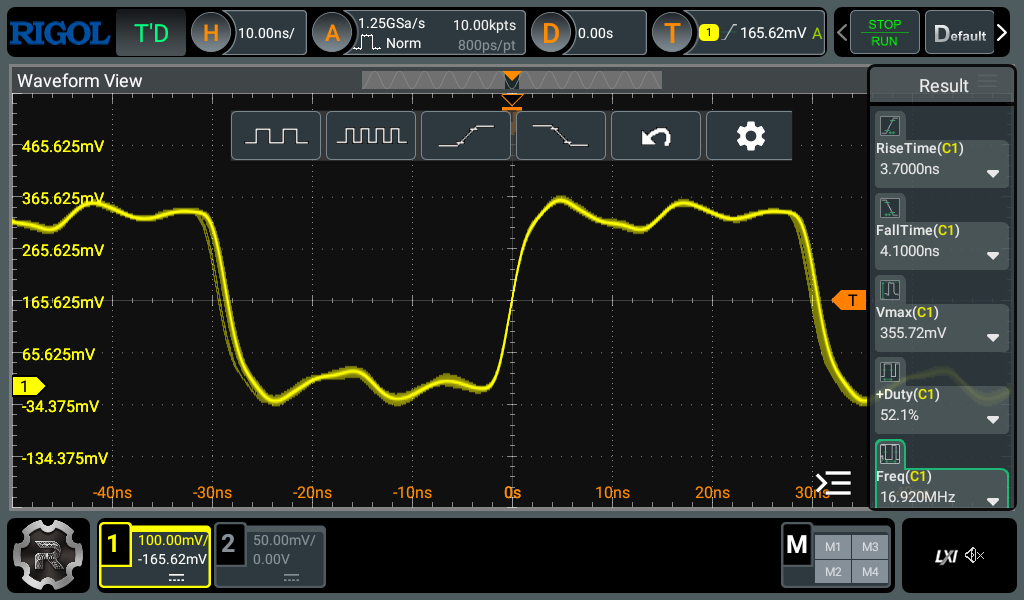Click the orange trigger level T marker
1024x600 pixels.
pyautogui.click(x=850, y=300)
